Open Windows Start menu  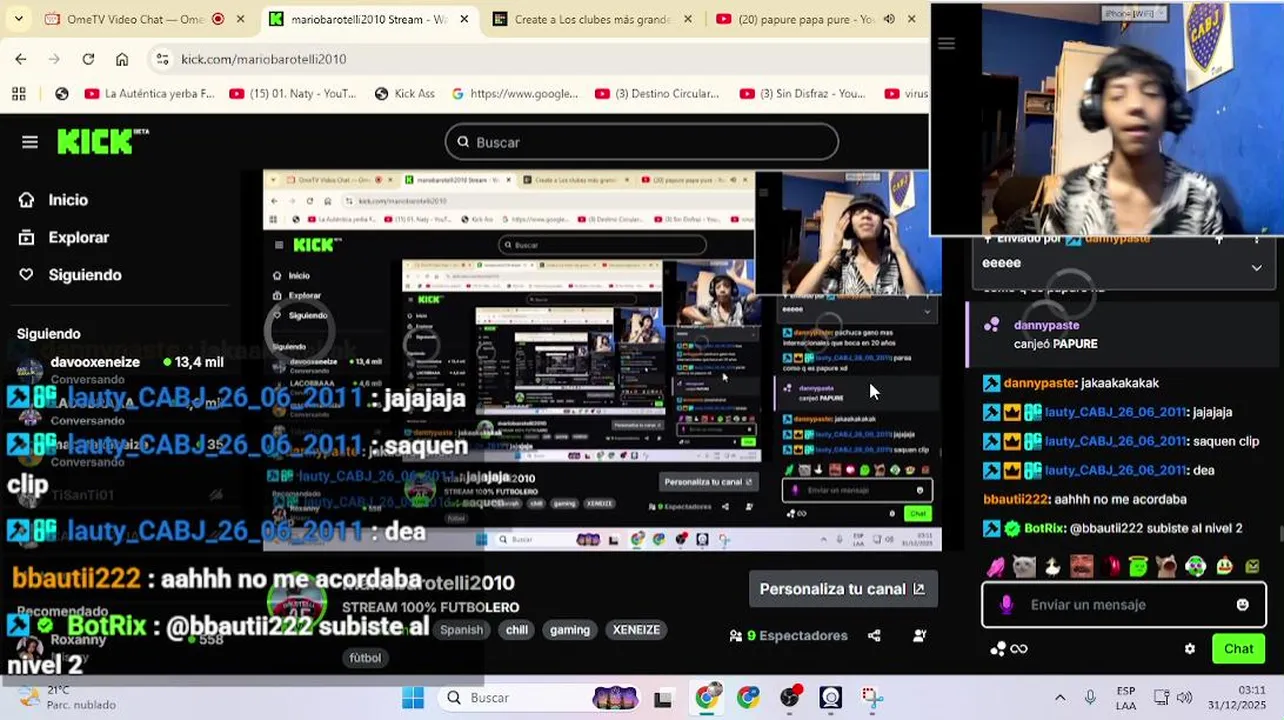coord(413,698)
